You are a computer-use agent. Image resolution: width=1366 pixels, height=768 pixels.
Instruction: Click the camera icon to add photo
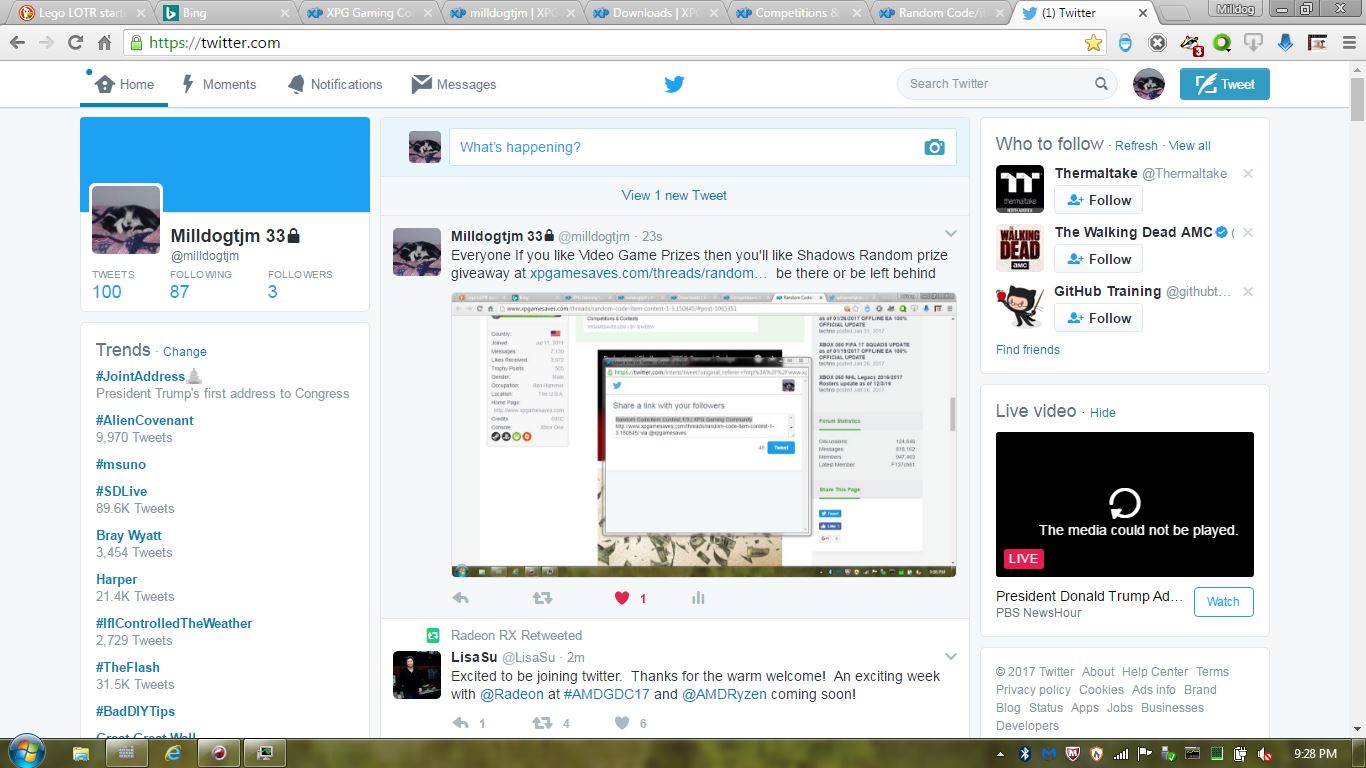click(934, 147)
